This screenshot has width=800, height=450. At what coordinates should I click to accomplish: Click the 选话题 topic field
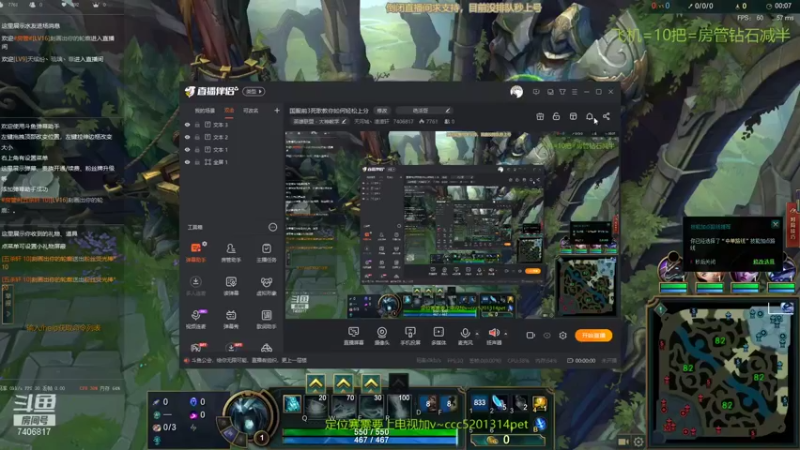(424, 111)
